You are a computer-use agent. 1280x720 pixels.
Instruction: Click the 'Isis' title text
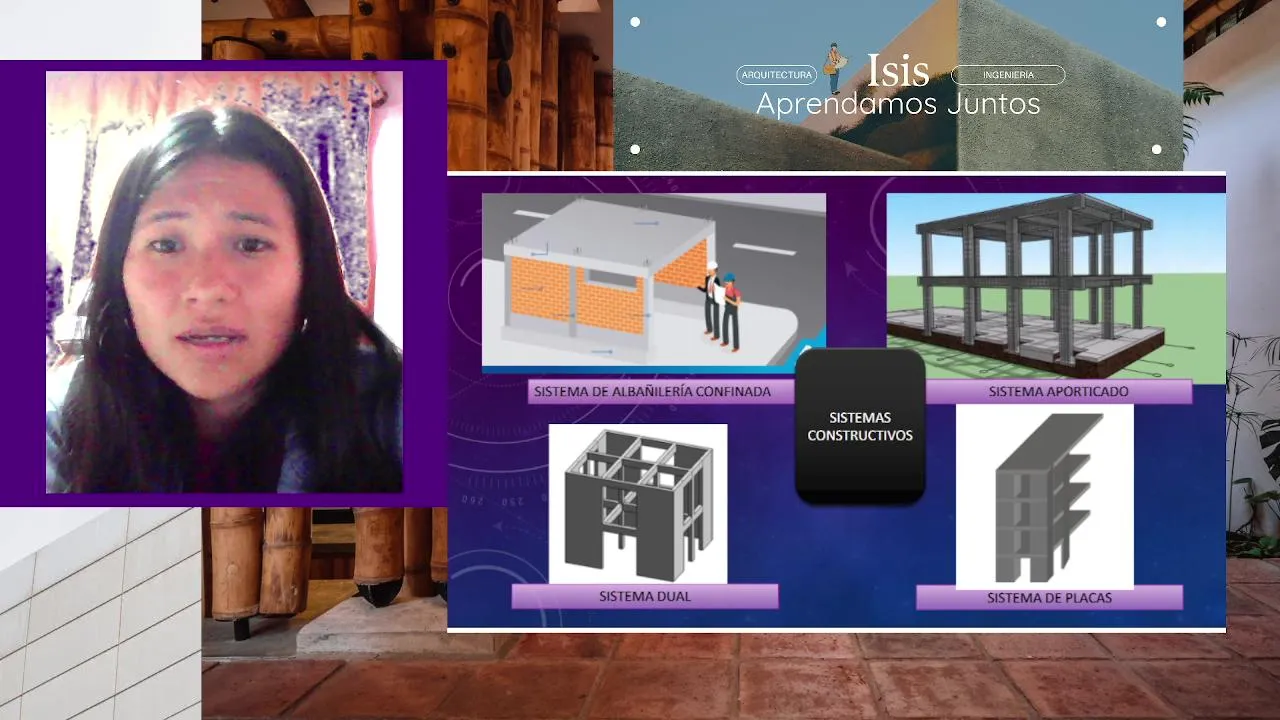[898, 70]
